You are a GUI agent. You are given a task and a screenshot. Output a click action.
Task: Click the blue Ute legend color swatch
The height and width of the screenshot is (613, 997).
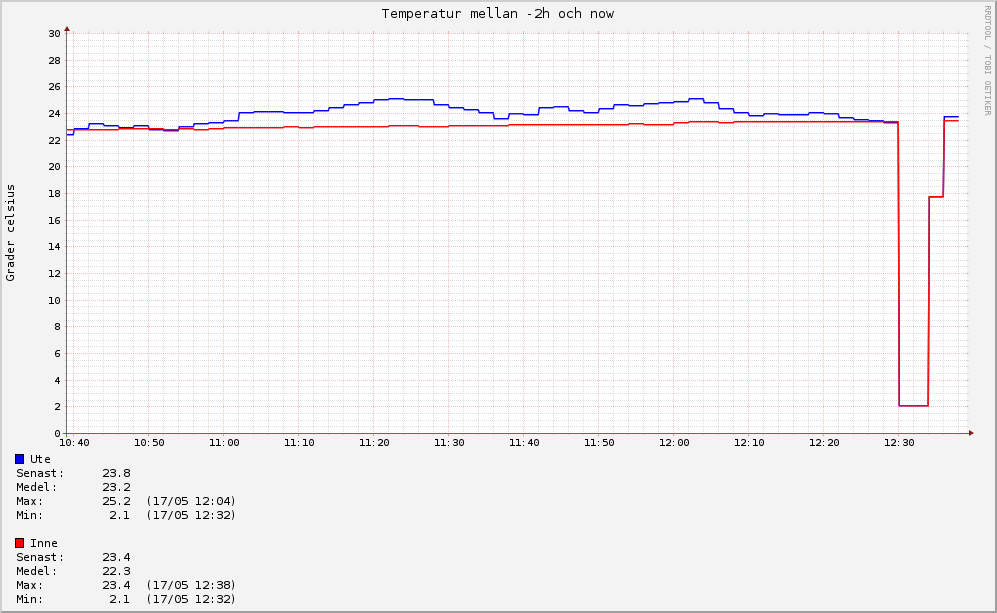(20, 459)
